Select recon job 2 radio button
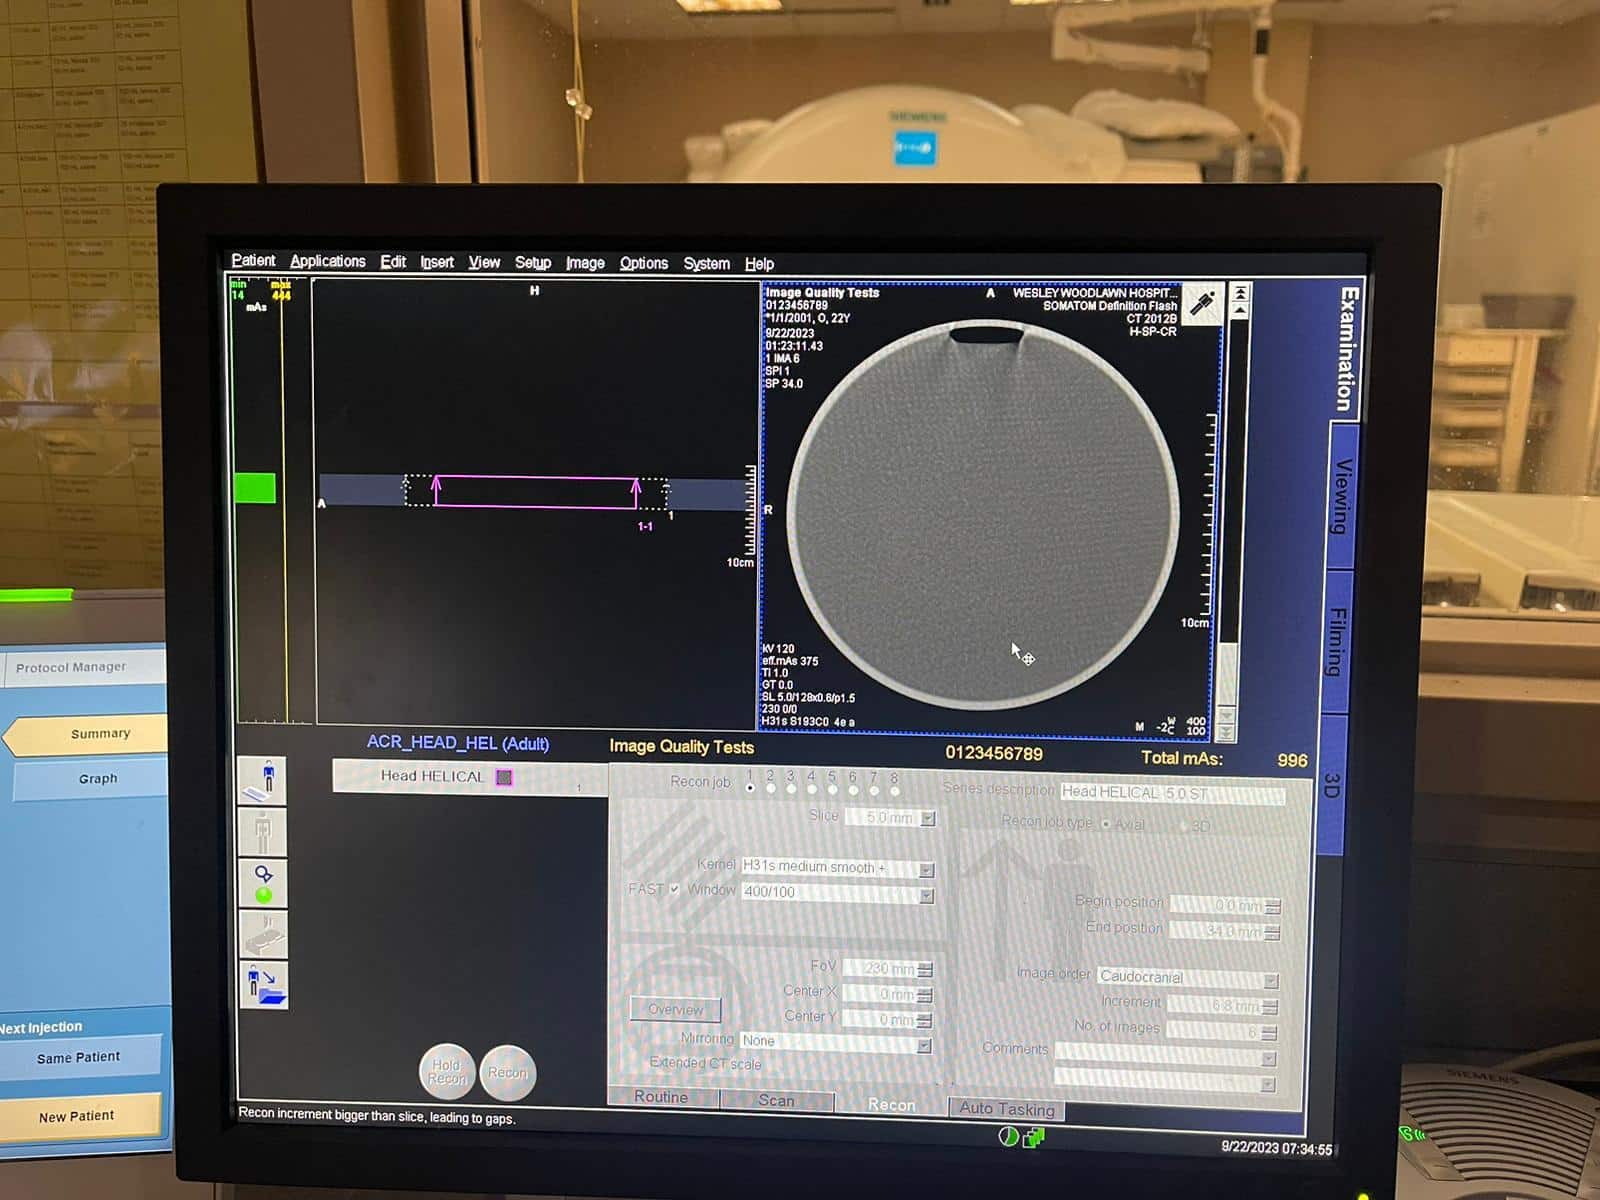This screenshot has width=1600, height=1200. coord(770,789)
